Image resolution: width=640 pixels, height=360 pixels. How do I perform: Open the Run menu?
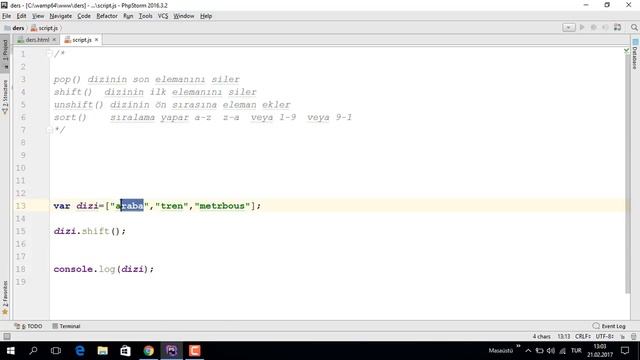click(x=128, y=16)
